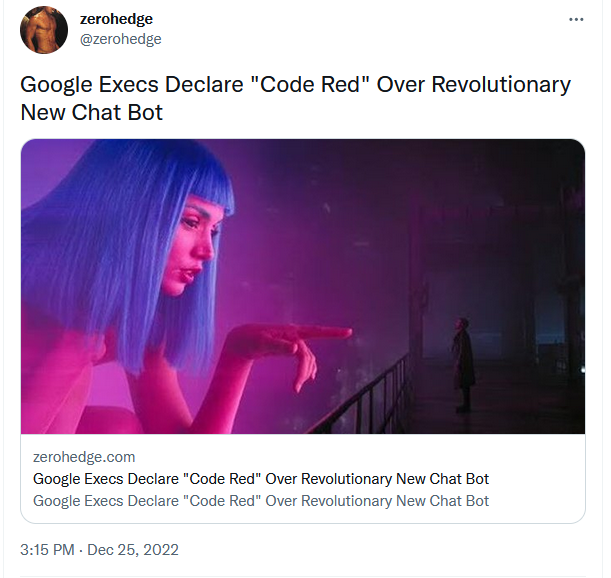This screenshot has width=611, height=578.
Task: Click the zerohedge profile avatar
Action: tap(44, 30)
